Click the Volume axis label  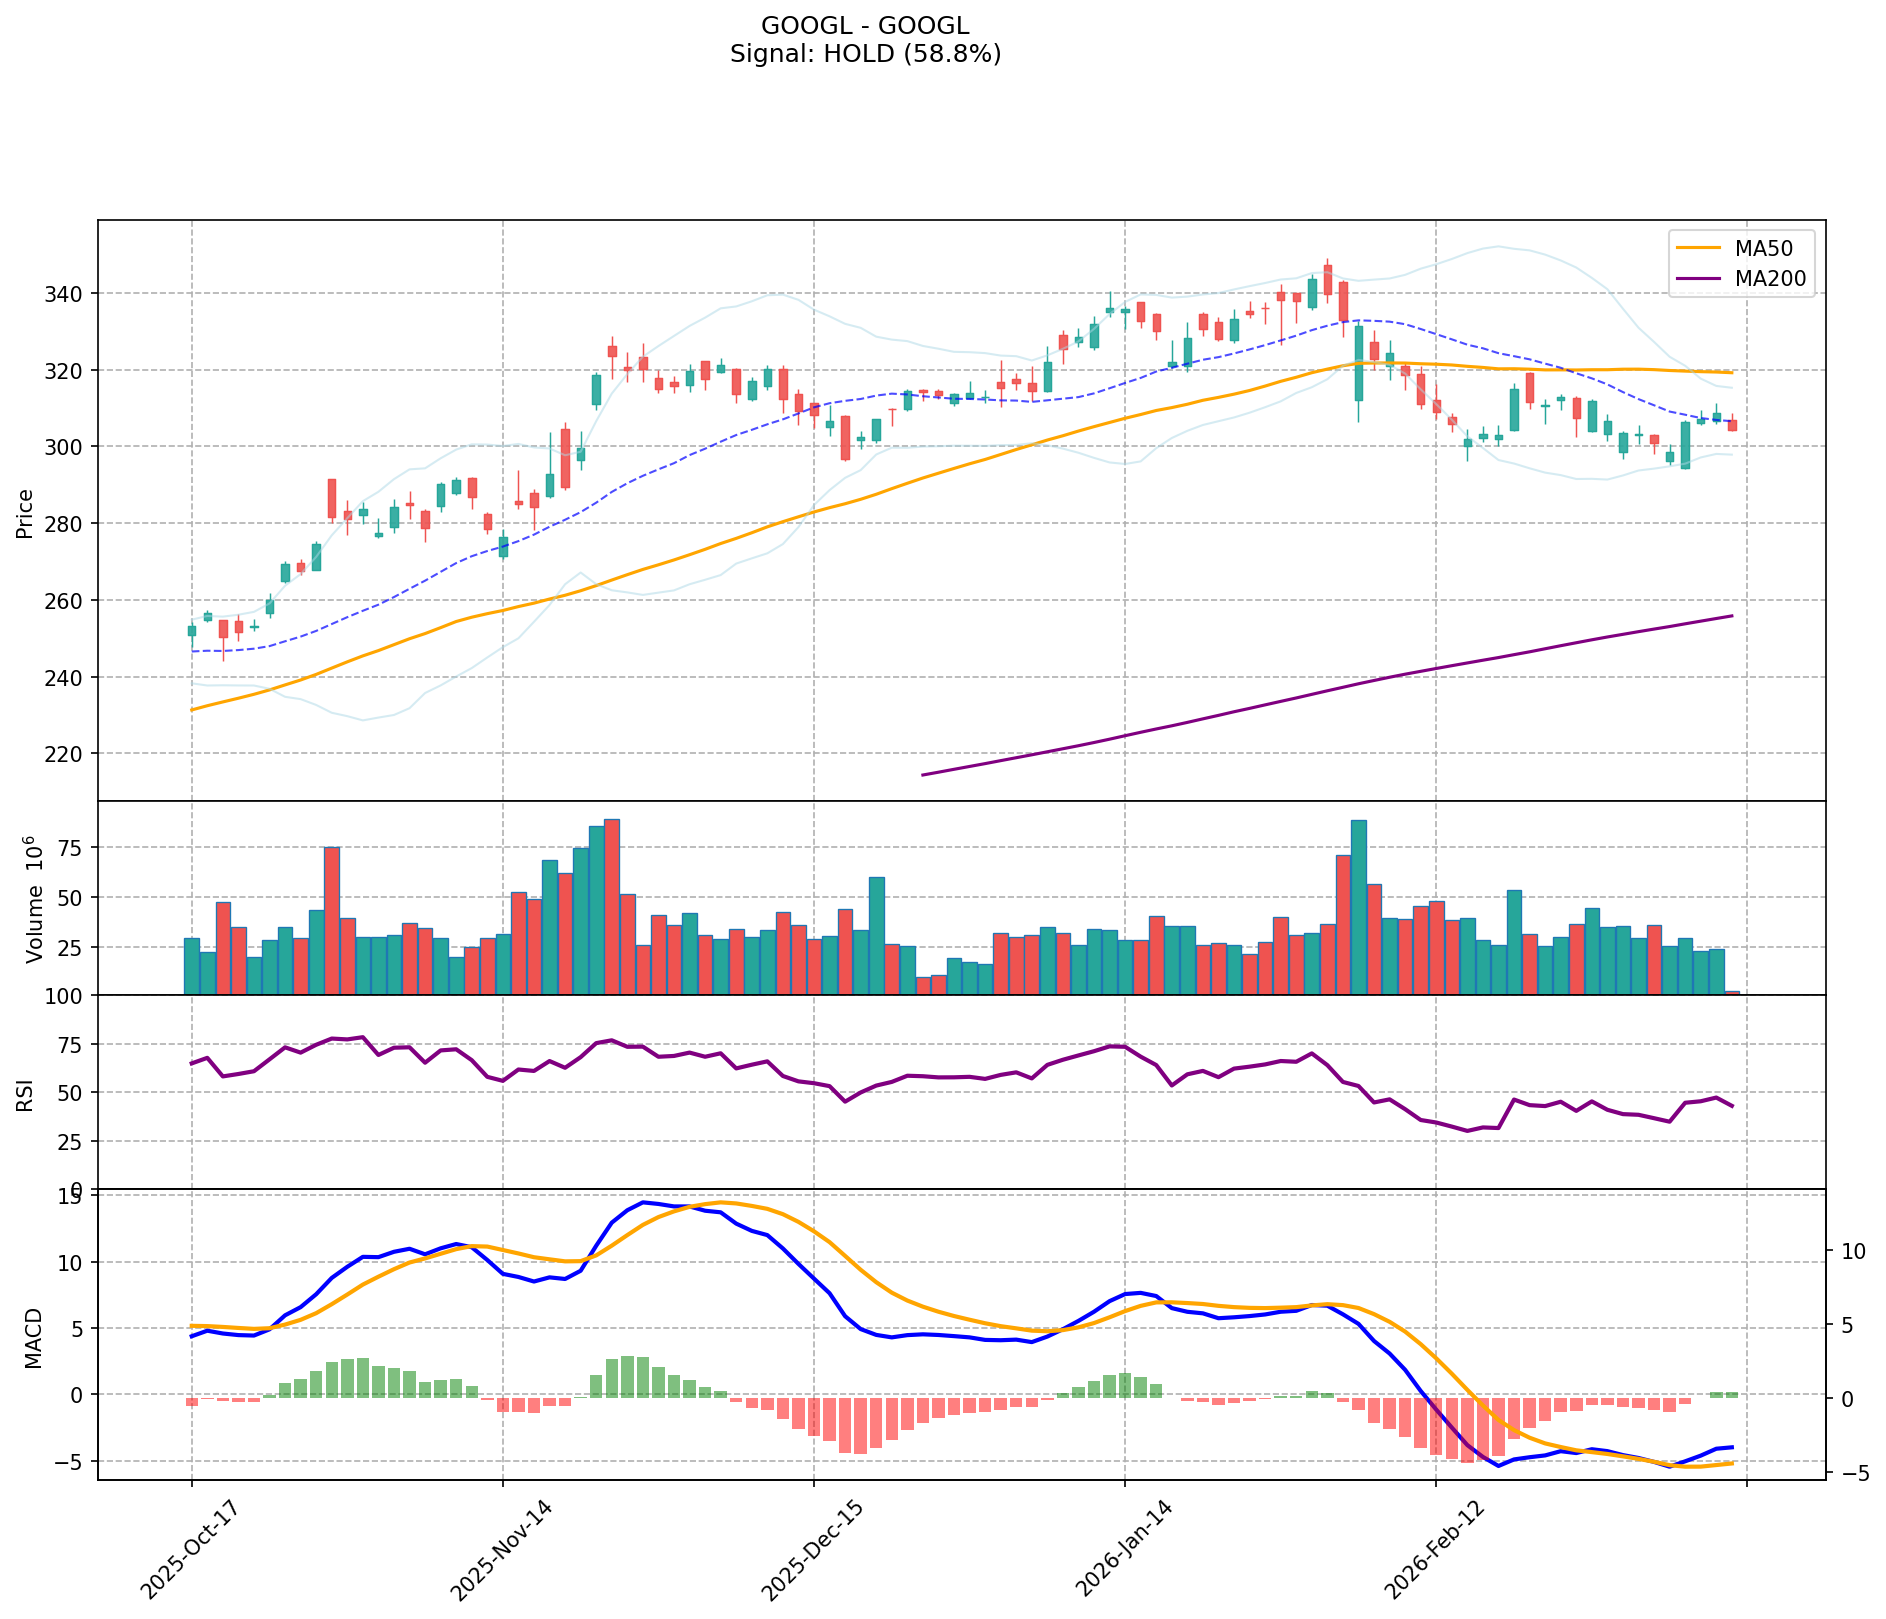(34, 900)
